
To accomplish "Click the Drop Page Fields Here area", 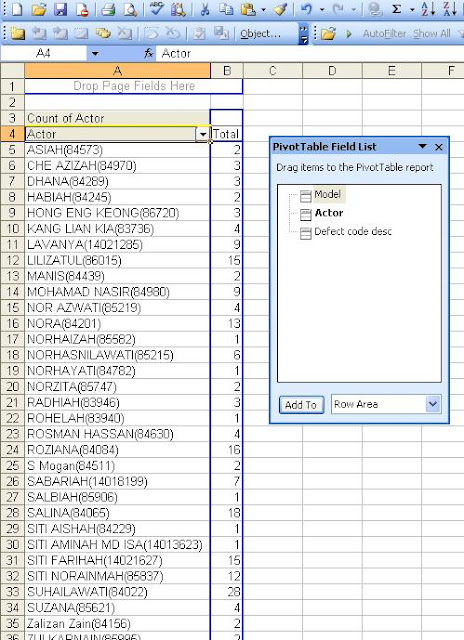I will click(134, 86).
